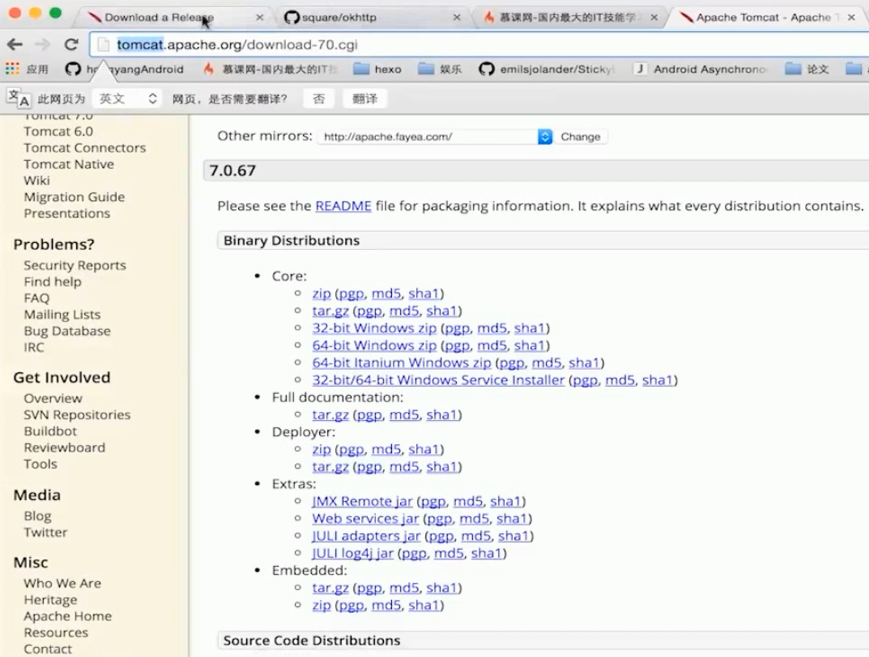
Task: Open the Blog link under Media
Action: [38, 516]
